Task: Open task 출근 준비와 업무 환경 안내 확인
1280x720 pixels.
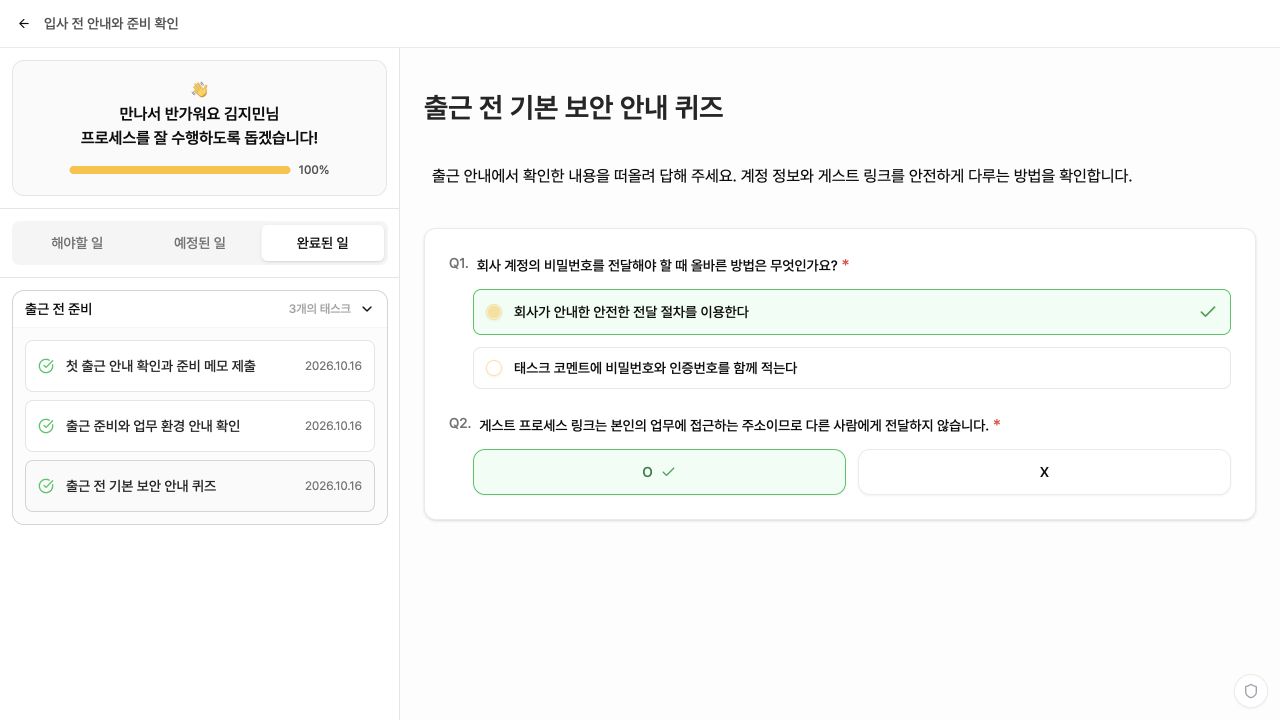Action: (200, 426)
